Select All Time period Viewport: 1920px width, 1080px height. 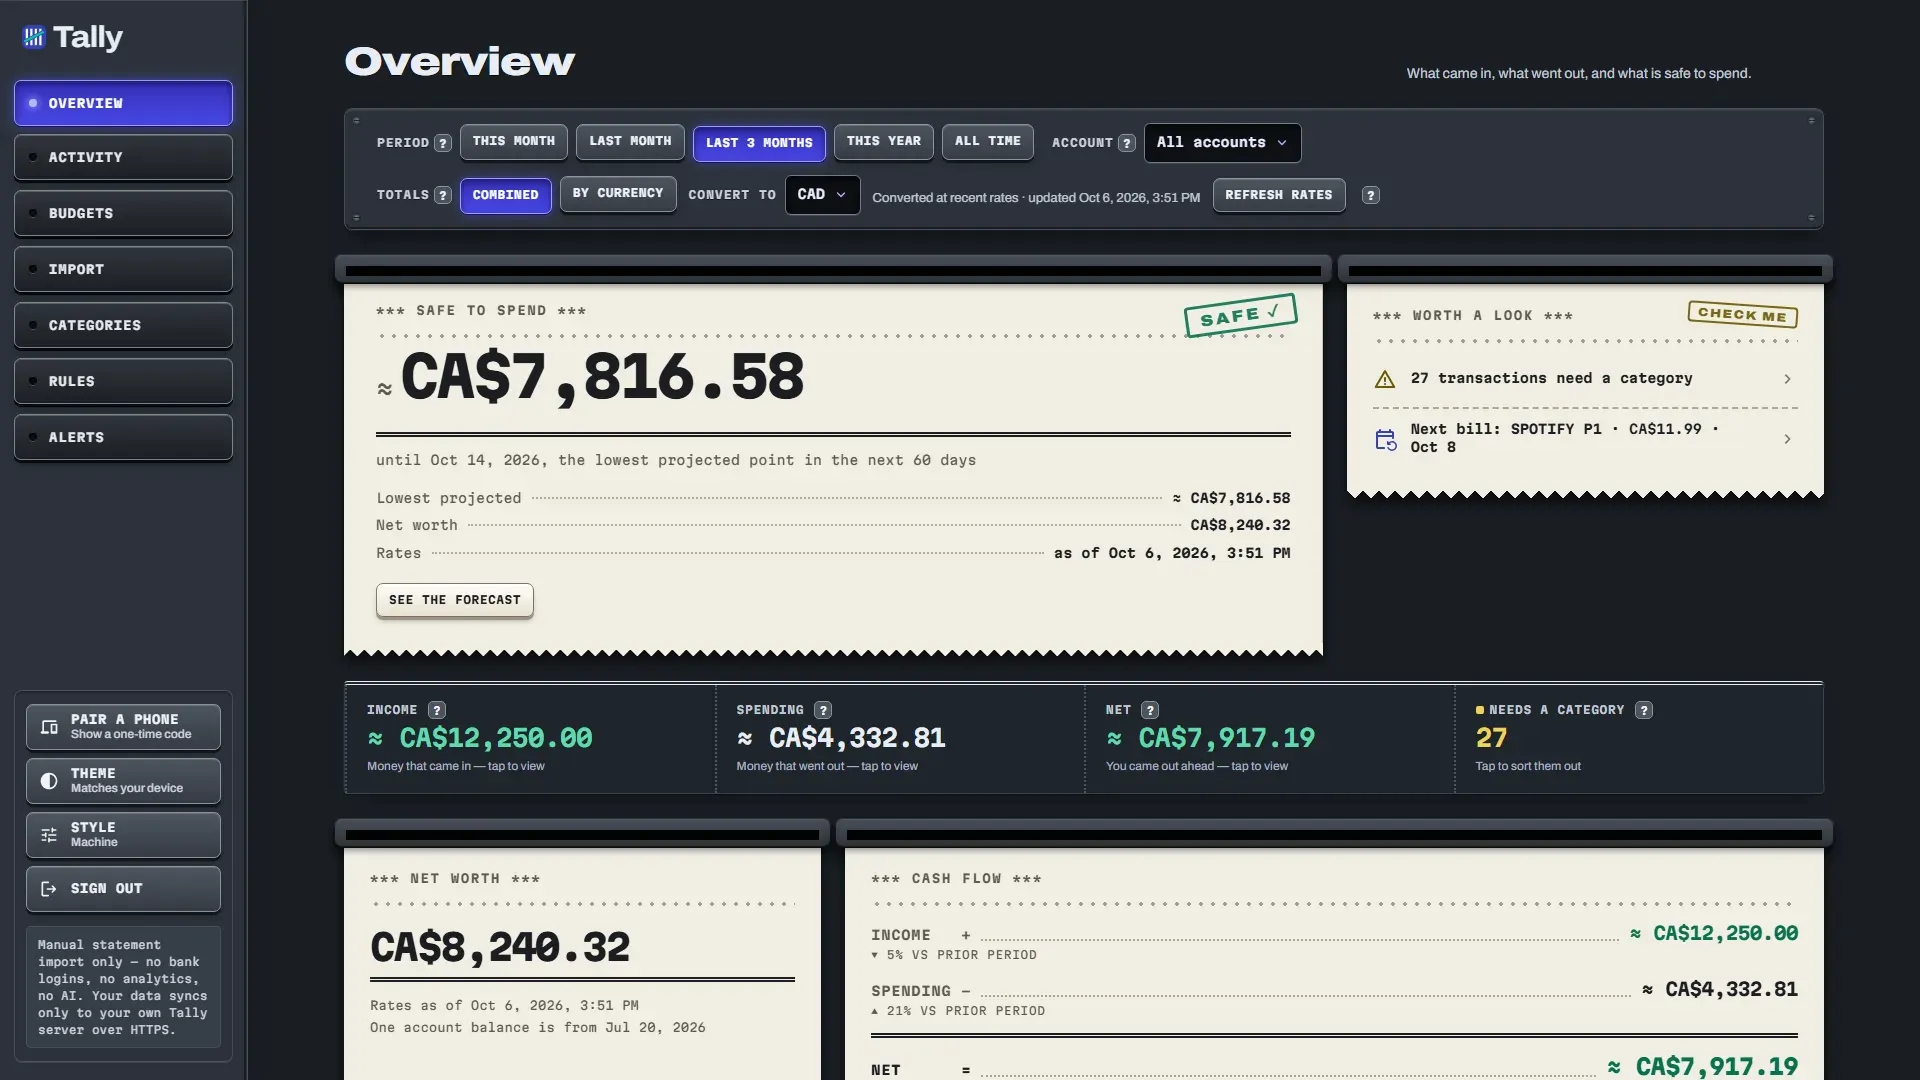(988, 142)
